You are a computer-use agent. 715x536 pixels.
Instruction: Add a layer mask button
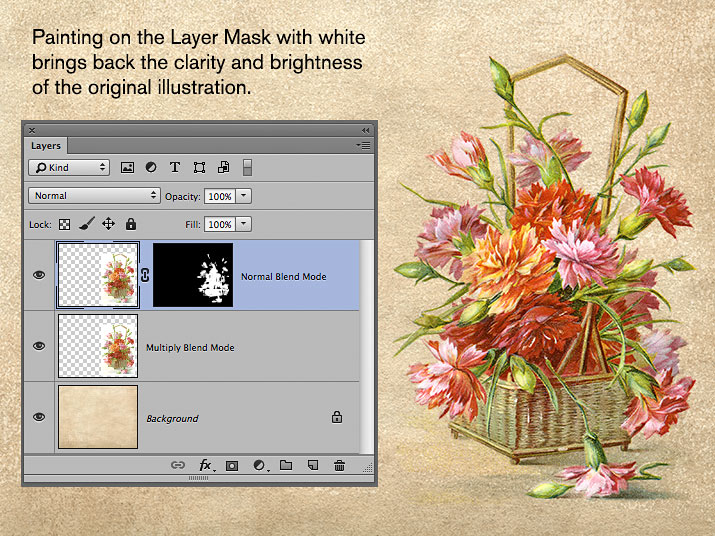click(x=232, y=466)
